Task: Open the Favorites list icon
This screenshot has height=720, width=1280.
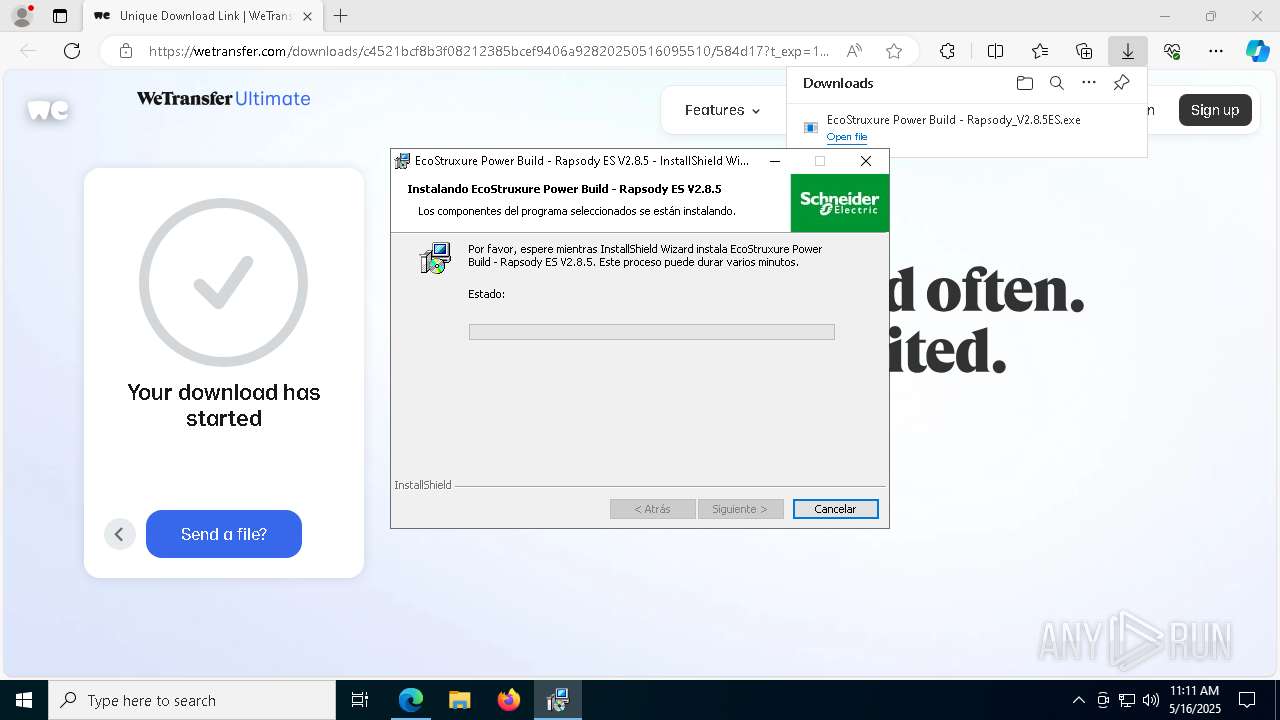Action: coord(1040,51)
